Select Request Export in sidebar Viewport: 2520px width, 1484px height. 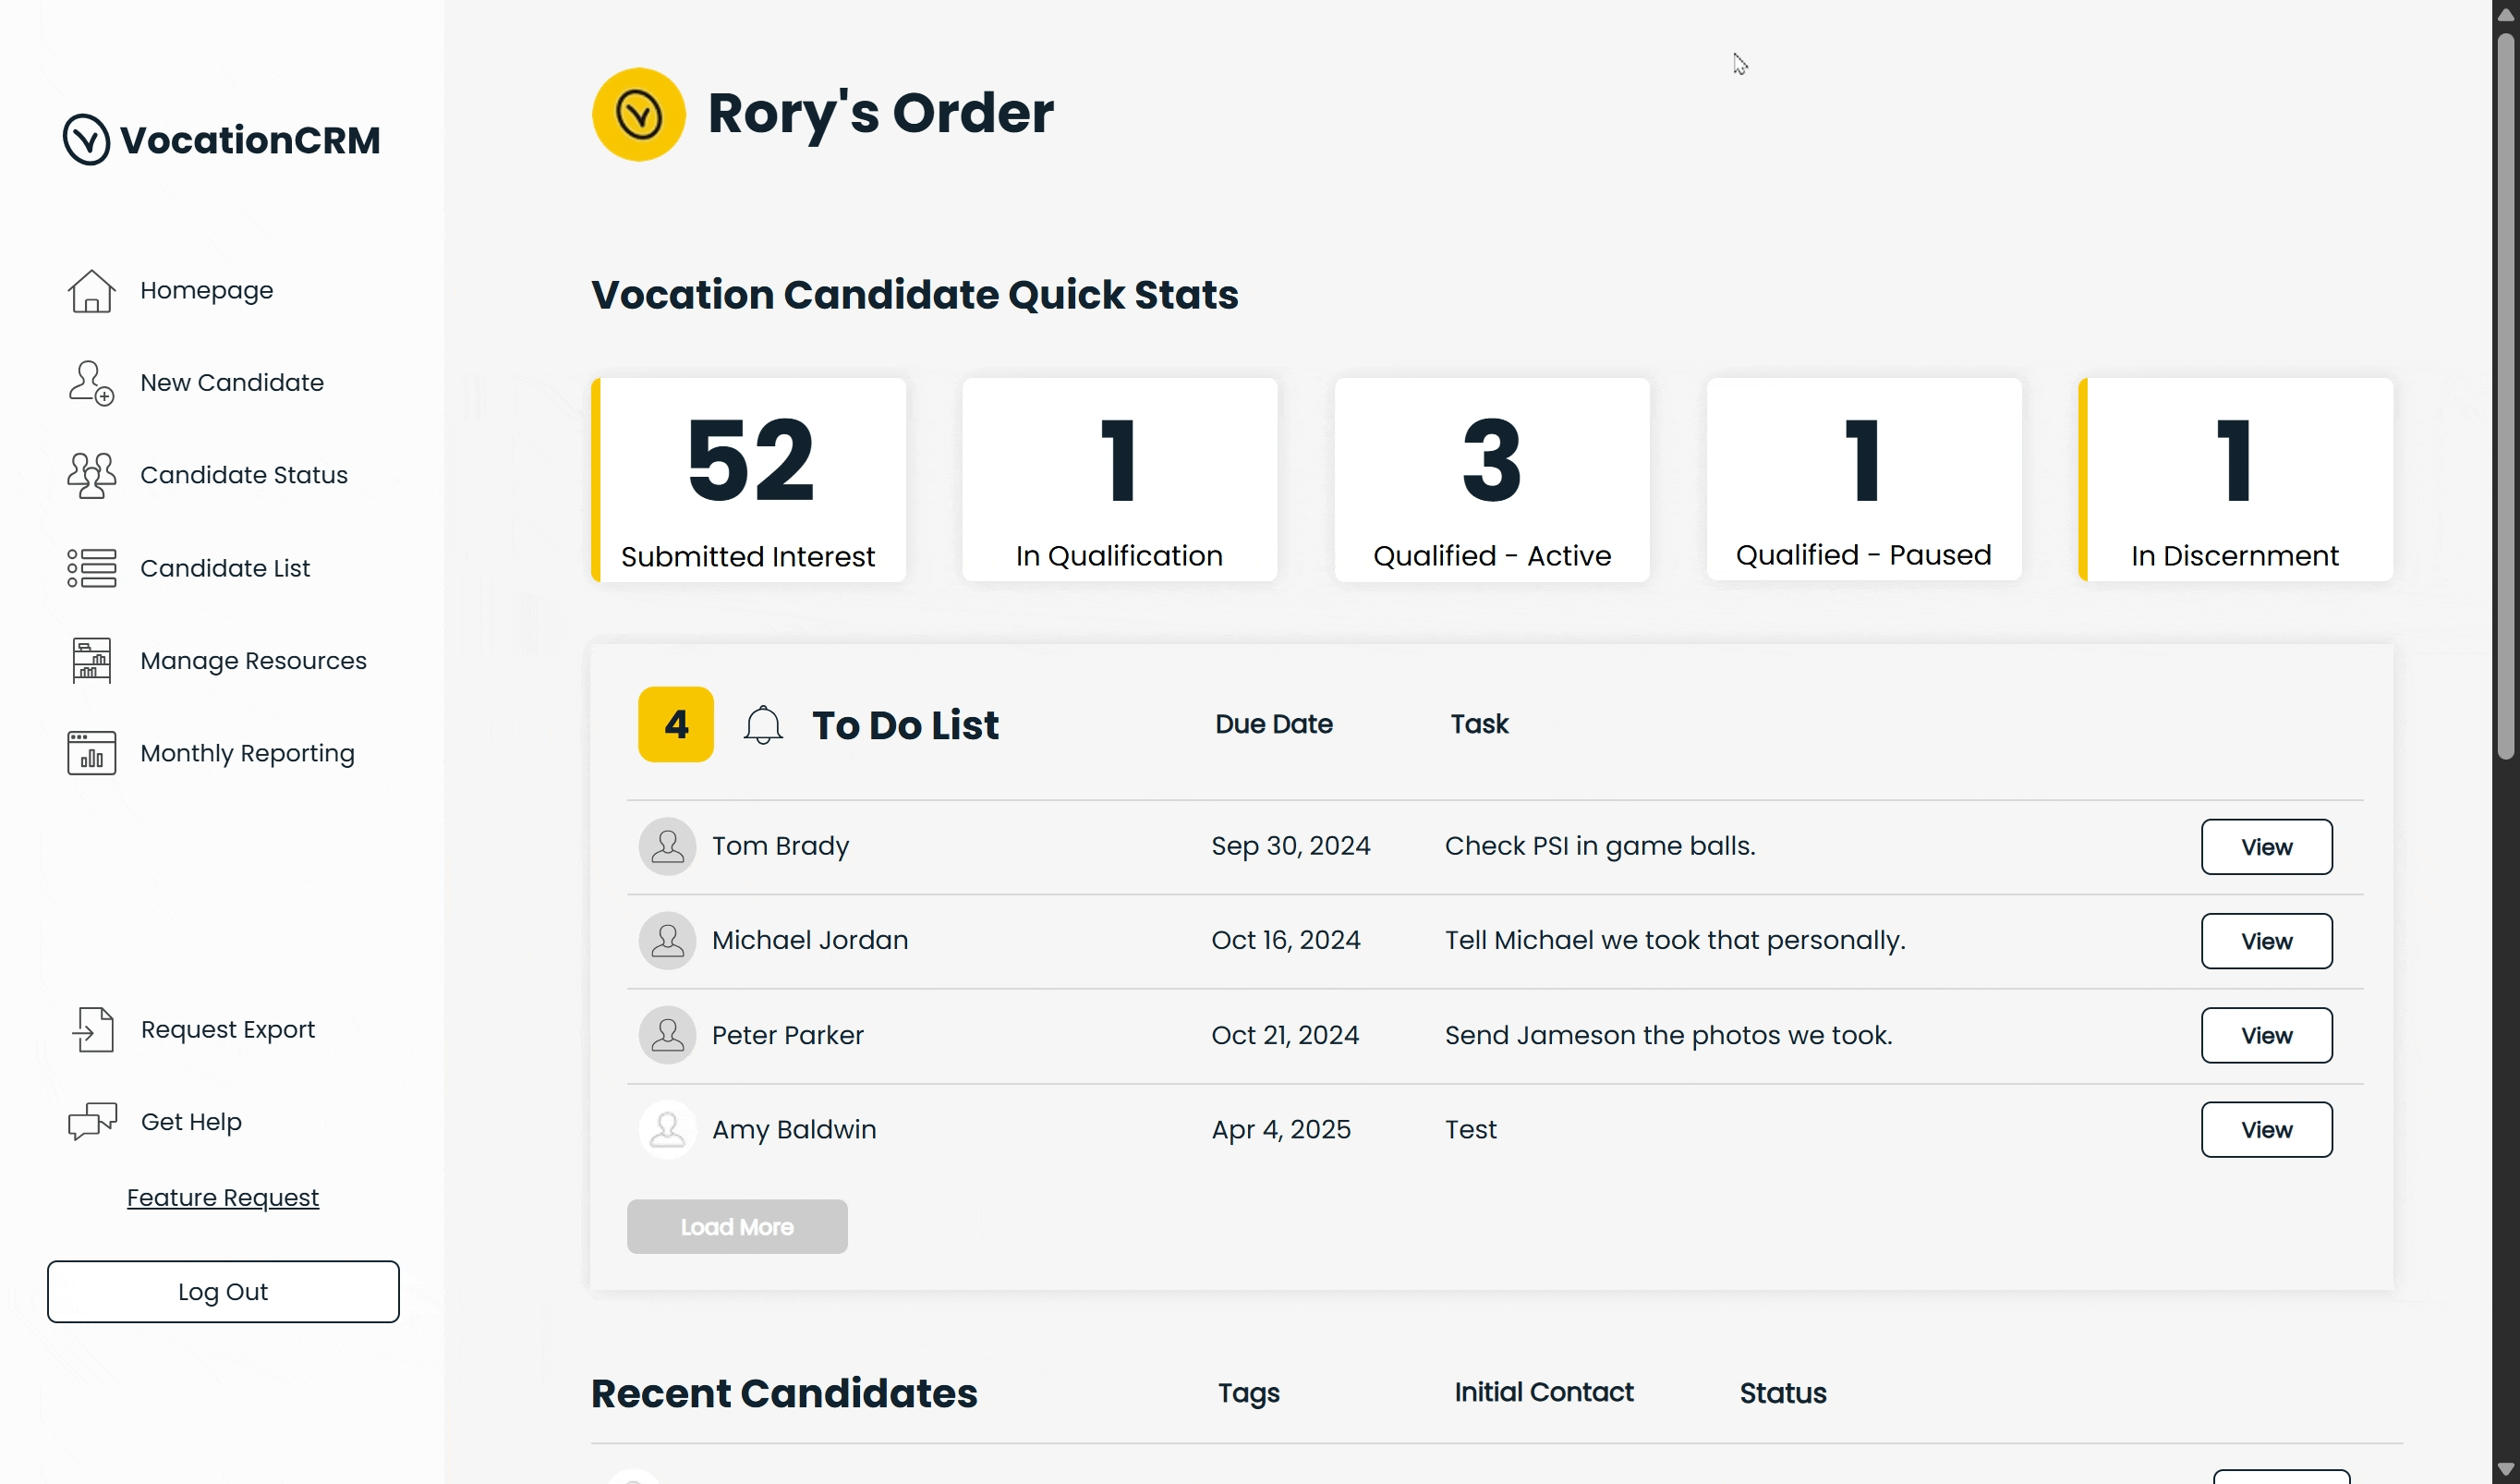(228, 1029)
